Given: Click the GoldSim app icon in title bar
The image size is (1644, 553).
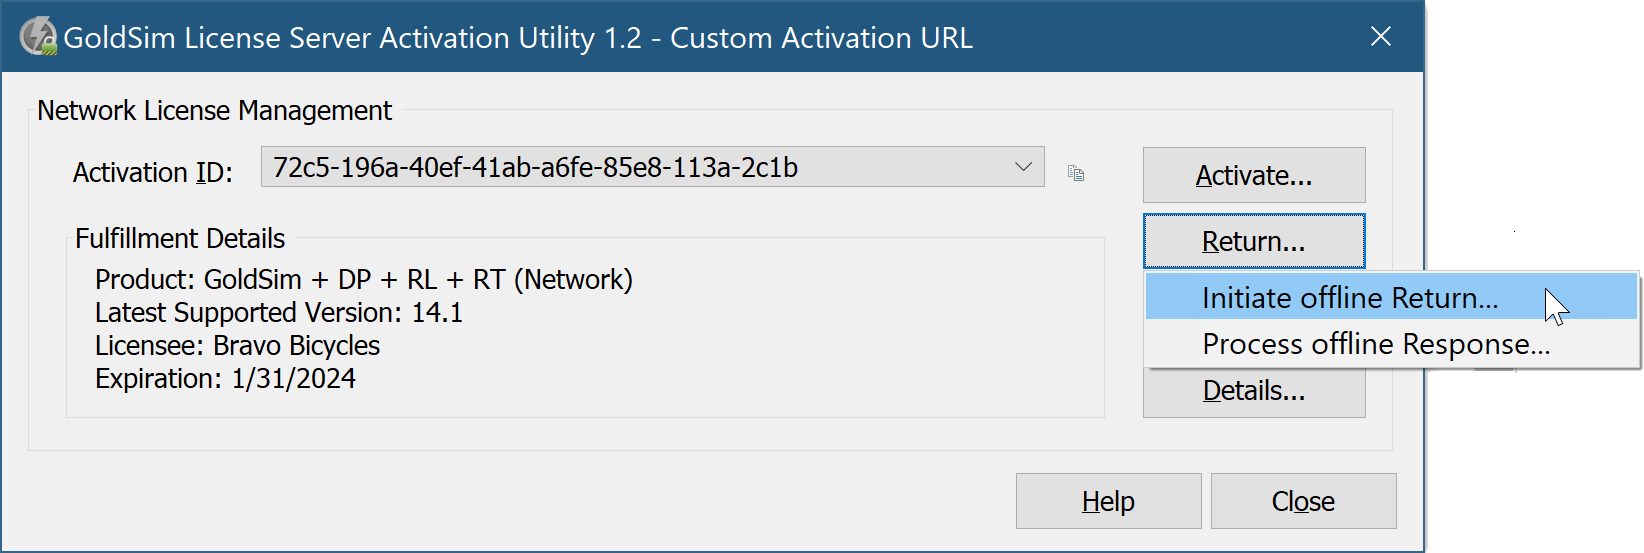Looking at the screenshot, I should point(38,36).
